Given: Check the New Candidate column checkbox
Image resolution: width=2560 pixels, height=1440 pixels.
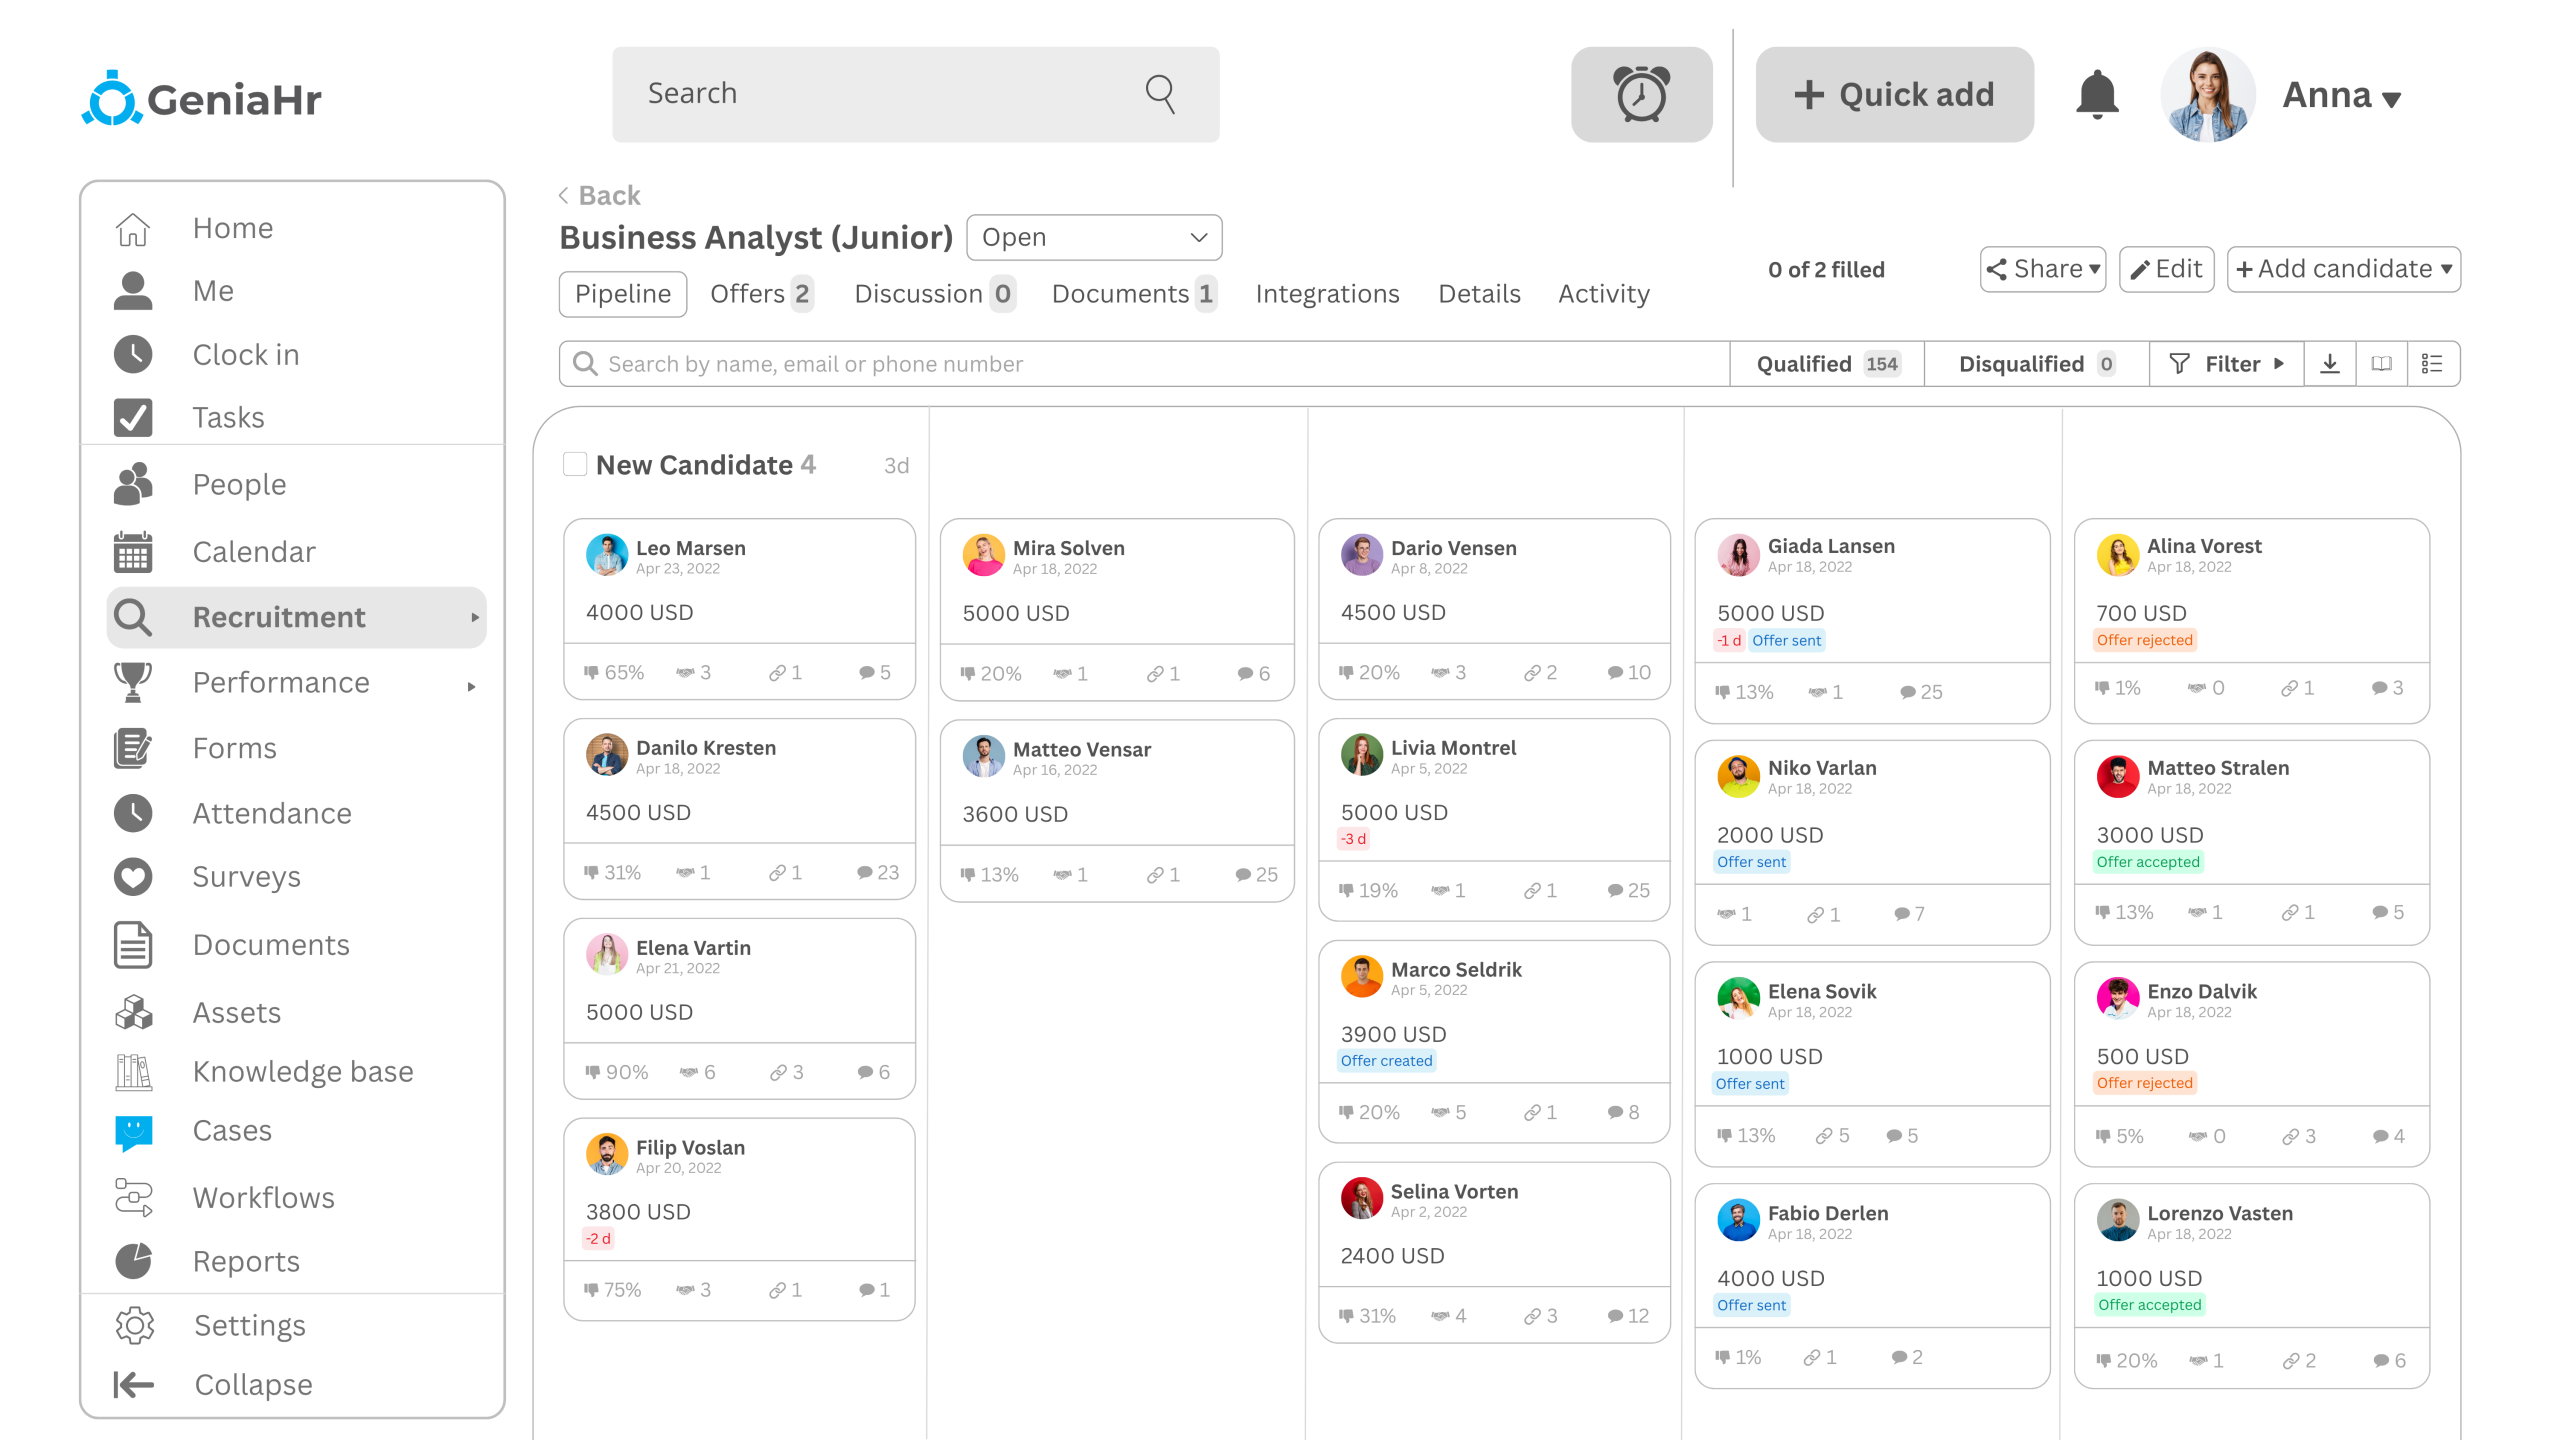Looking at the screenshot, I should tap(575, 464).
